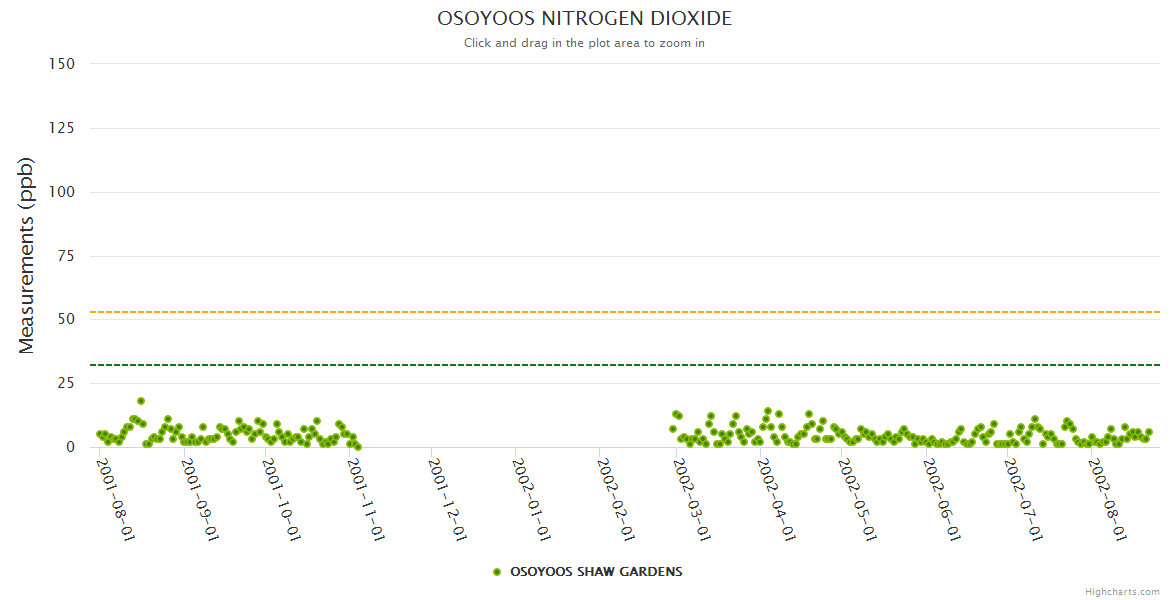Select the 2002-08-01 x-axis date label

point(1109,499)
